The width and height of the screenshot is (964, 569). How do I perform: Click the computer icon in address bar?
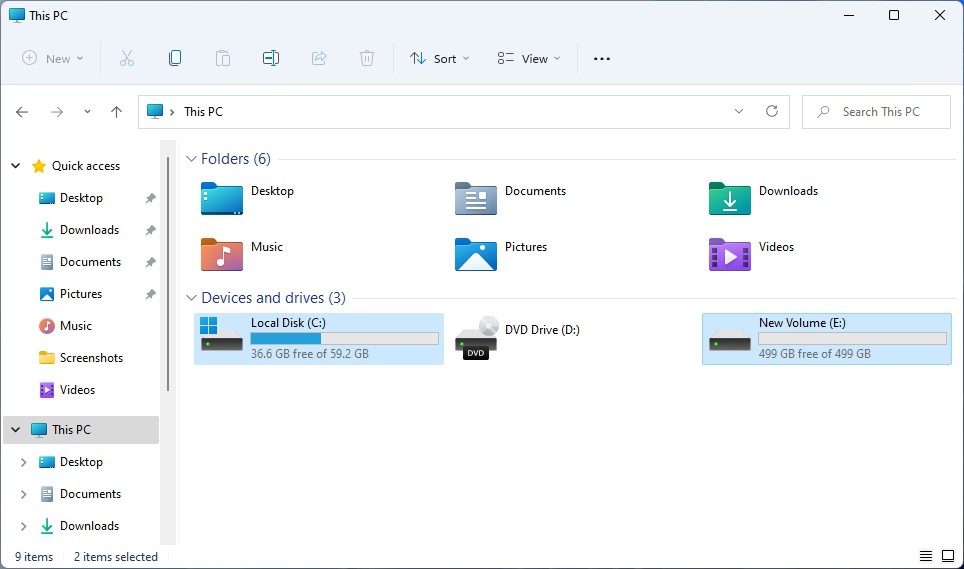(x=155, y=111)
